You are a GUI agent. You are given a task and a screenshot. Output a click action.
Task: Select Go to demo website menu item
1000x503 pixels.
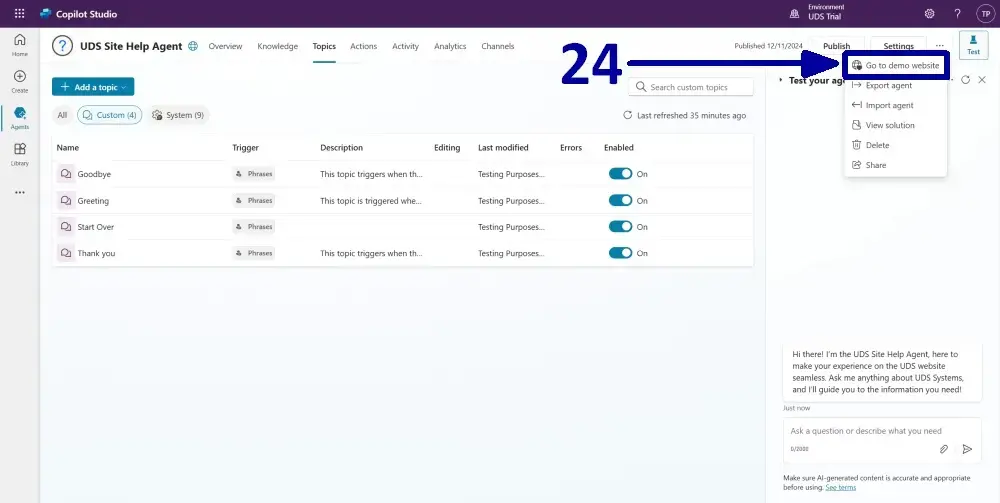[895, 66]
